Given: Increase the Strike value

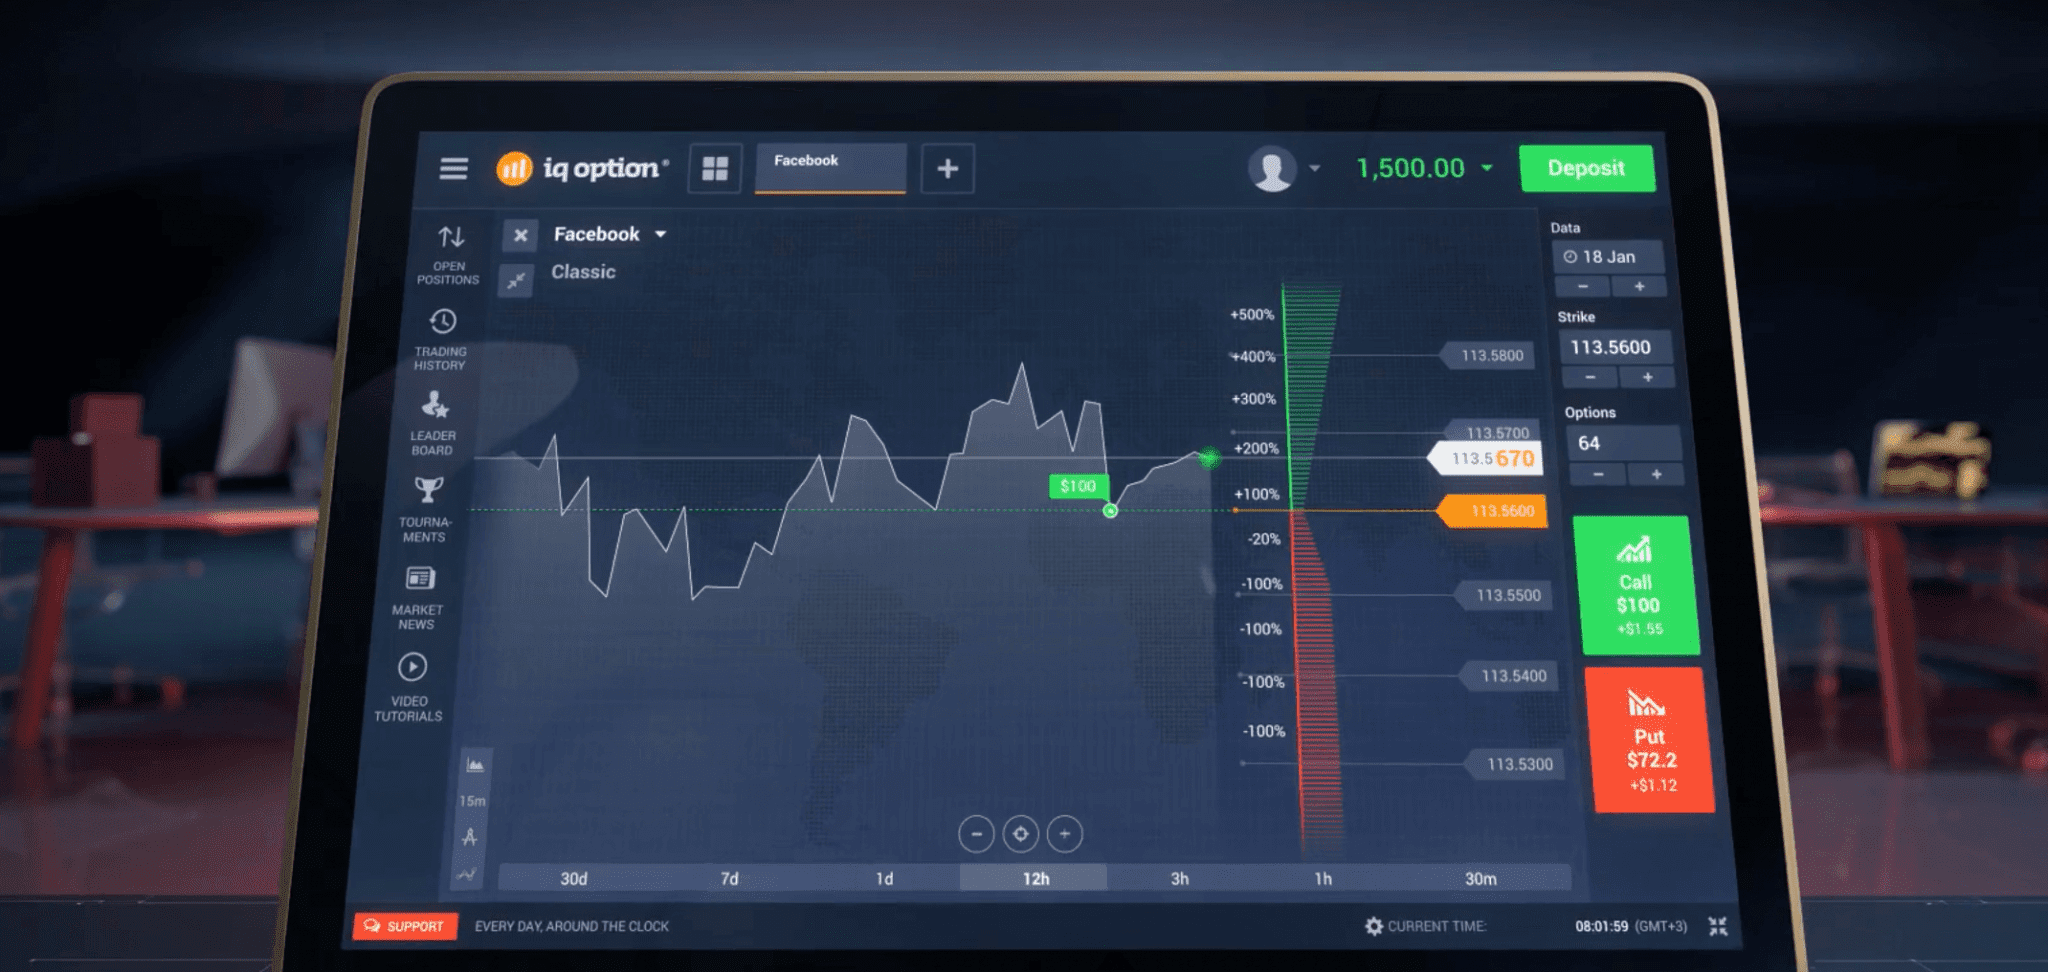Looking at the screenshot, I should pyautogui.click(x=1647, y=377).
